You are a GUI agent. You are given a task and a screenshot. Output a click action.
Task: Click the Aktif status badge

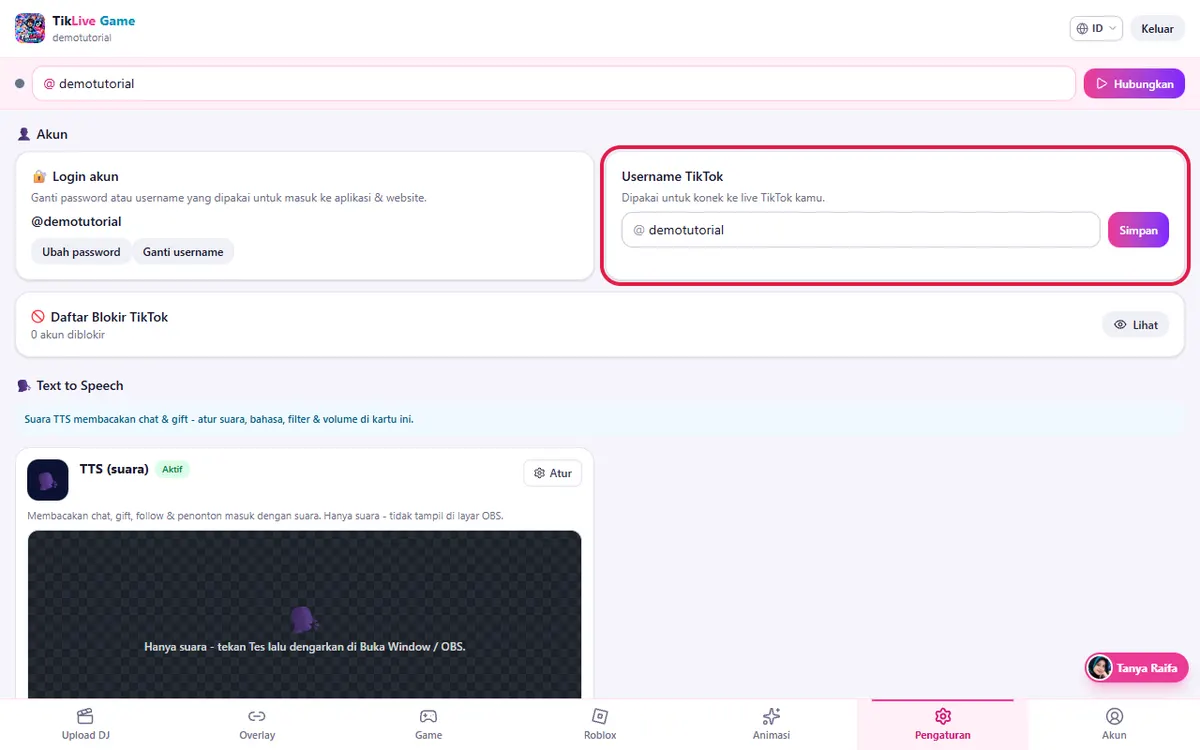pyautogui.click(x=173, y=469)
